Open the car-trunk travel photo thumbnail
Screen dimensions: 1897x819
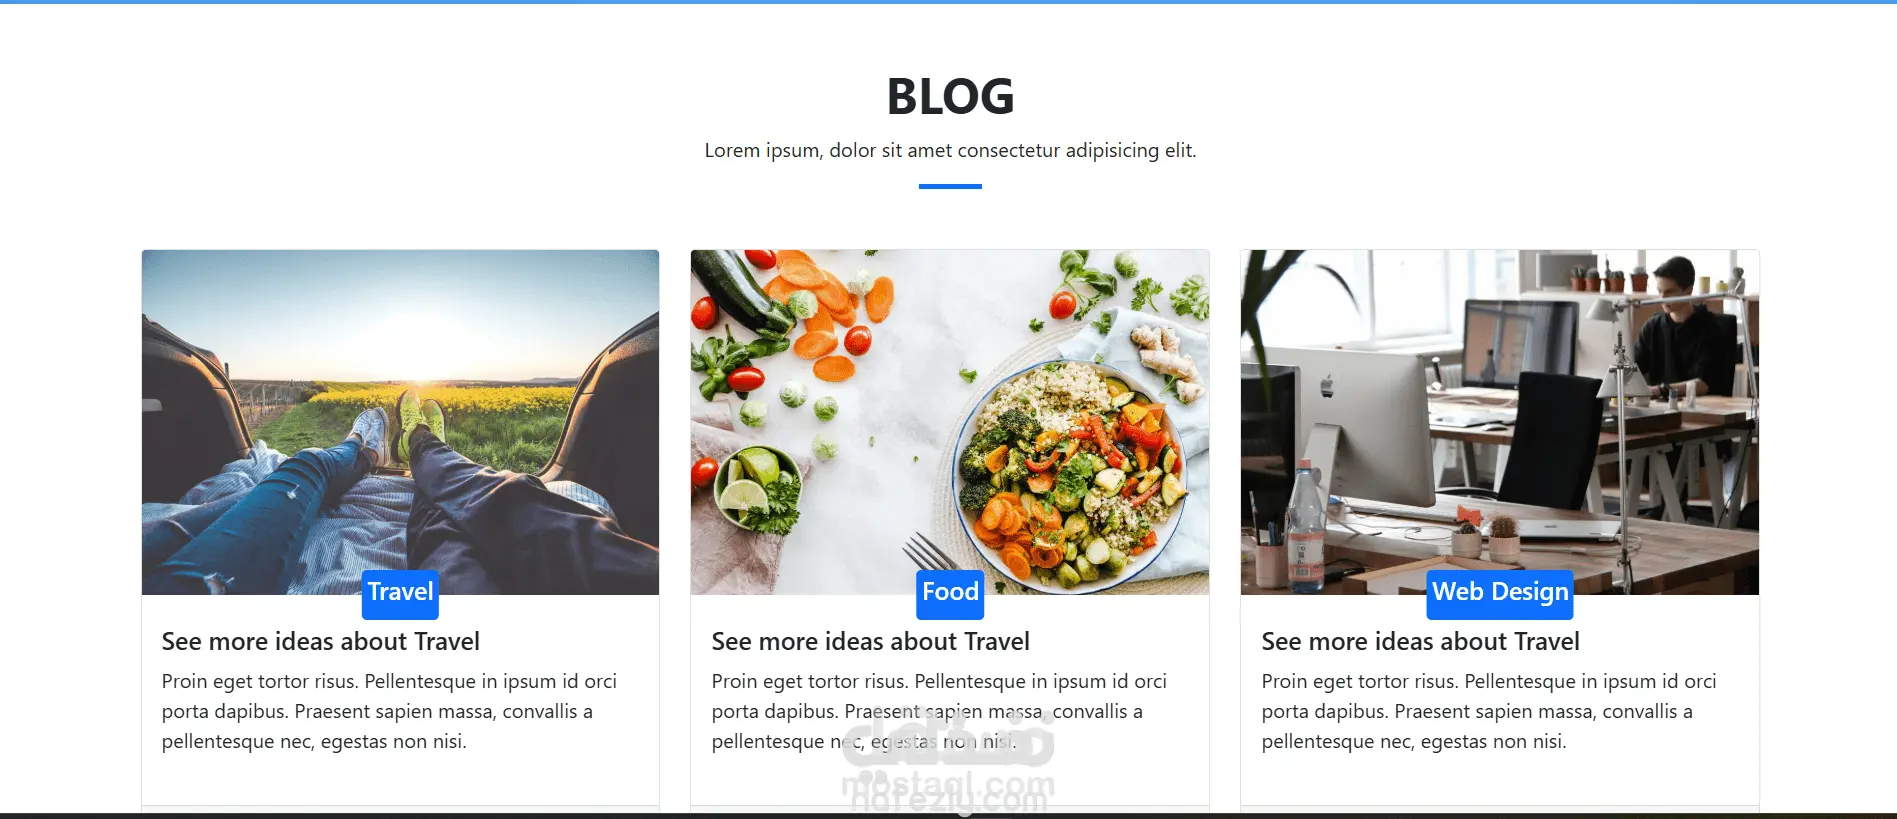pyautogui.click(x=400, y=422)
